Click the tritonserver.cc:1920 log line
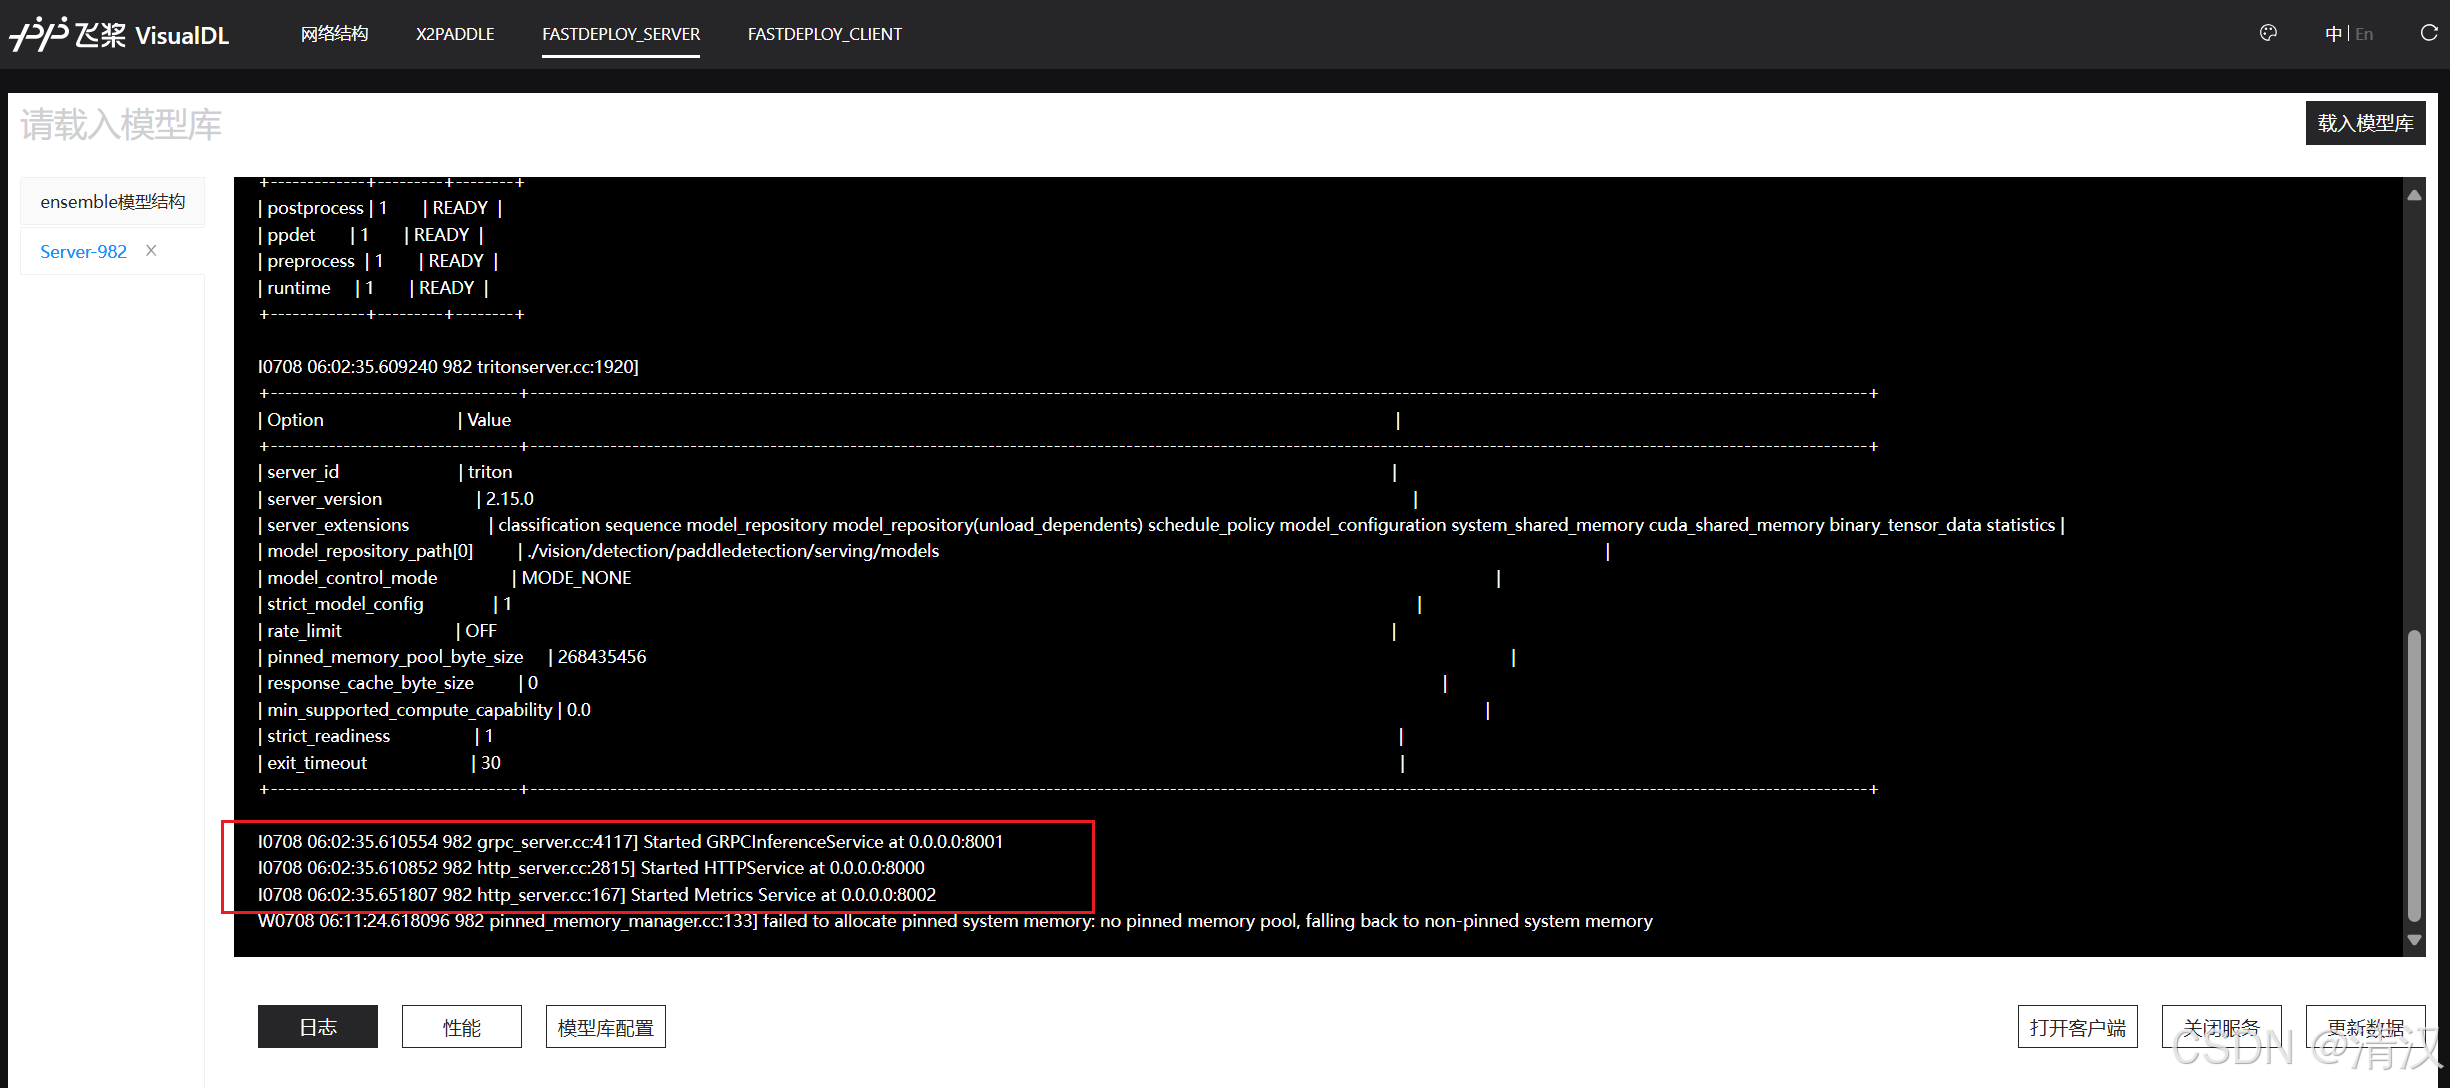The height and width of the screenshot is (1088, 2450). pos(448,367)
